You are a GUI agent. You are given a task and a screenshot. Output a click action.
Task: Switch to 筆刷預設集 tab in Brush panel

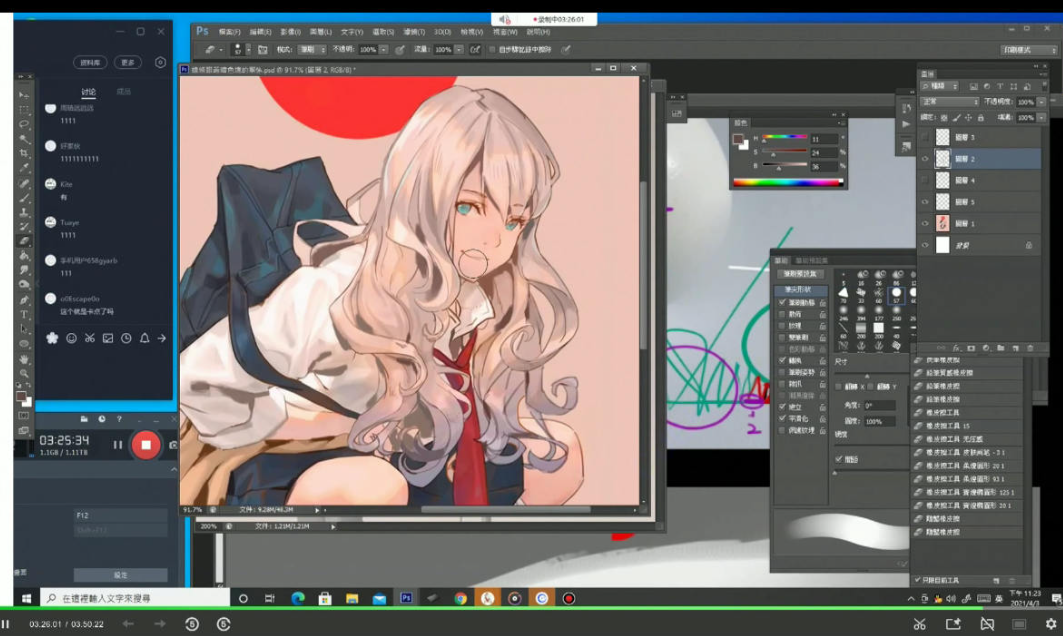[811, 260]
